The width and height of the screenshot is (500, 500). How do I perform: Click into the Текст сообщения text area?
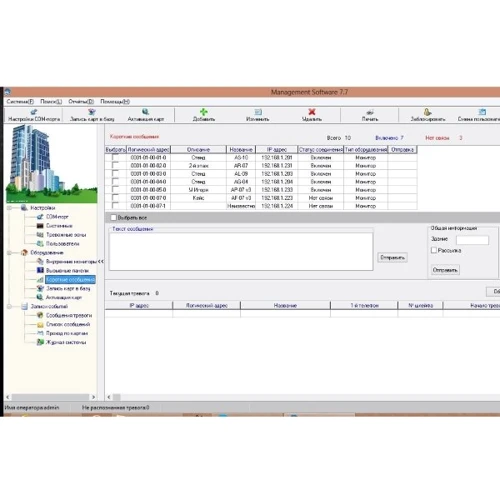(241, 252)
